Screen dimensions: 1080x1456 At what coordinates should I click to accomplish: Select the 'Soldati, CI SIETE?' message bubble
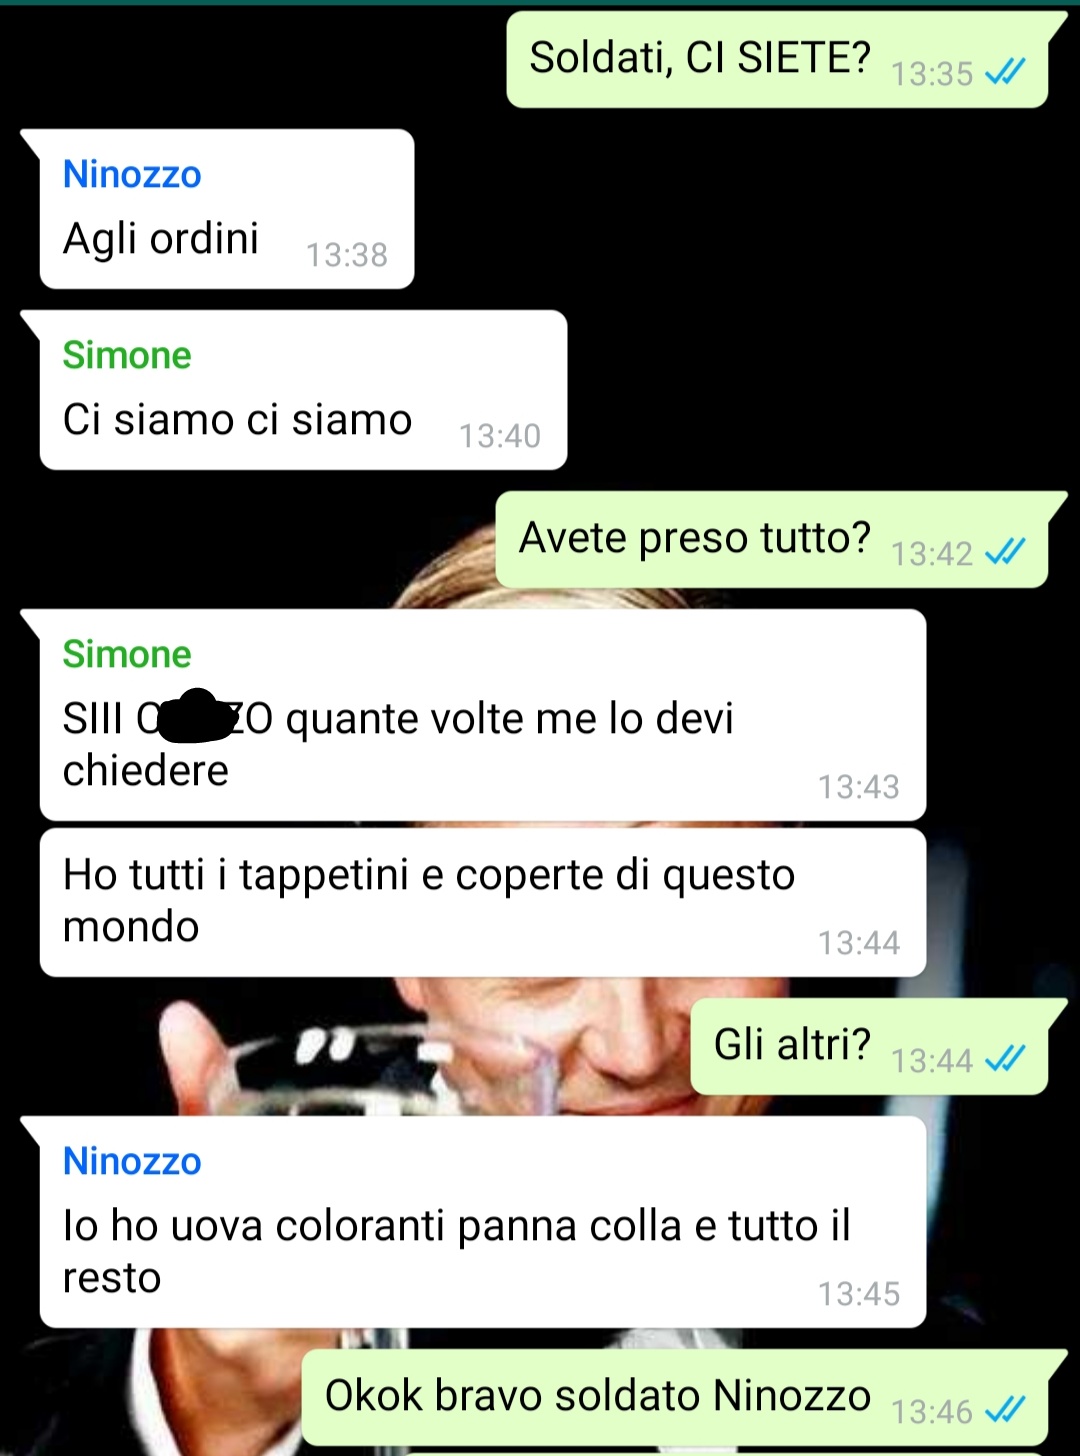(777, 59)
